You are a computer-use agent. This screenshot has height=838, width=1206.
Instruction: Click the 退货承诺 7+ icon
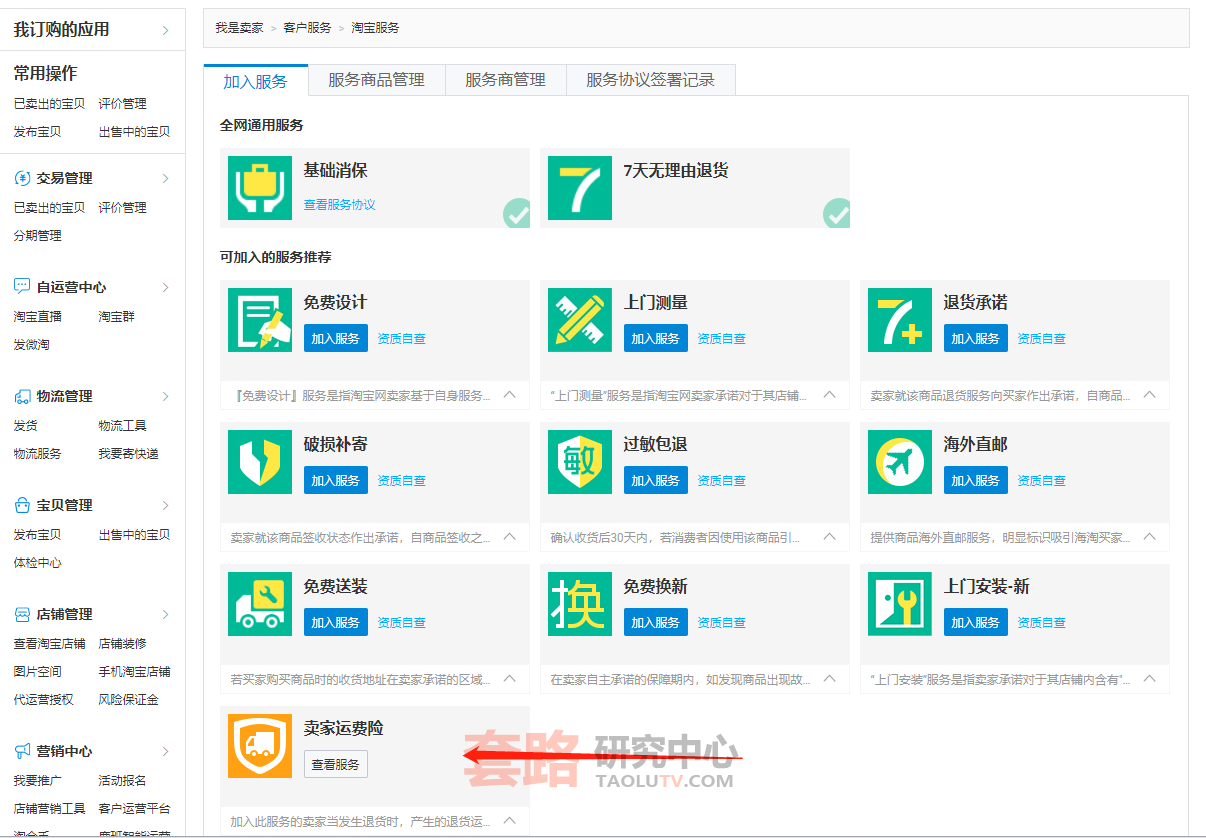coord(900,320)
